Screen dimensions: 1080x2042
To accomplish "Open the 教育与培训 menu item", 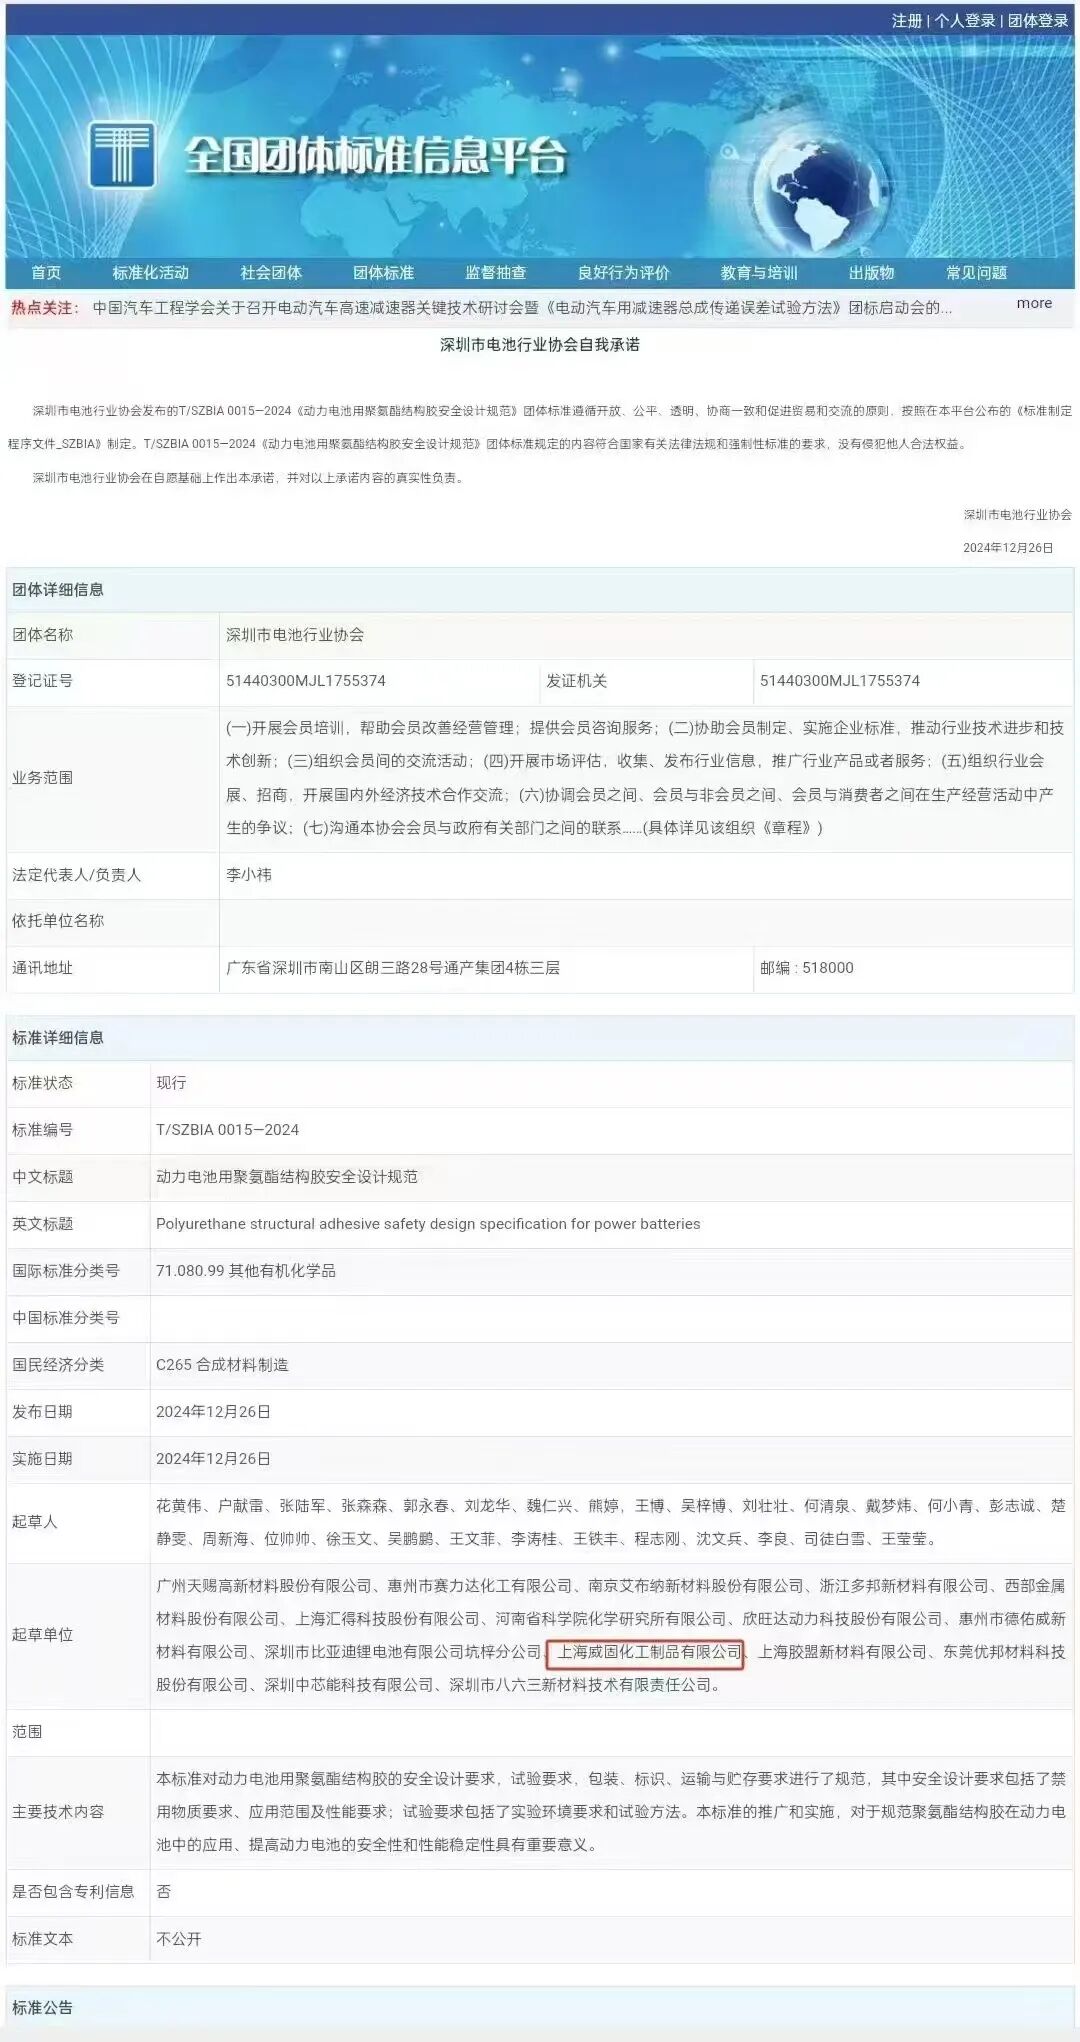I will [759, 273].
